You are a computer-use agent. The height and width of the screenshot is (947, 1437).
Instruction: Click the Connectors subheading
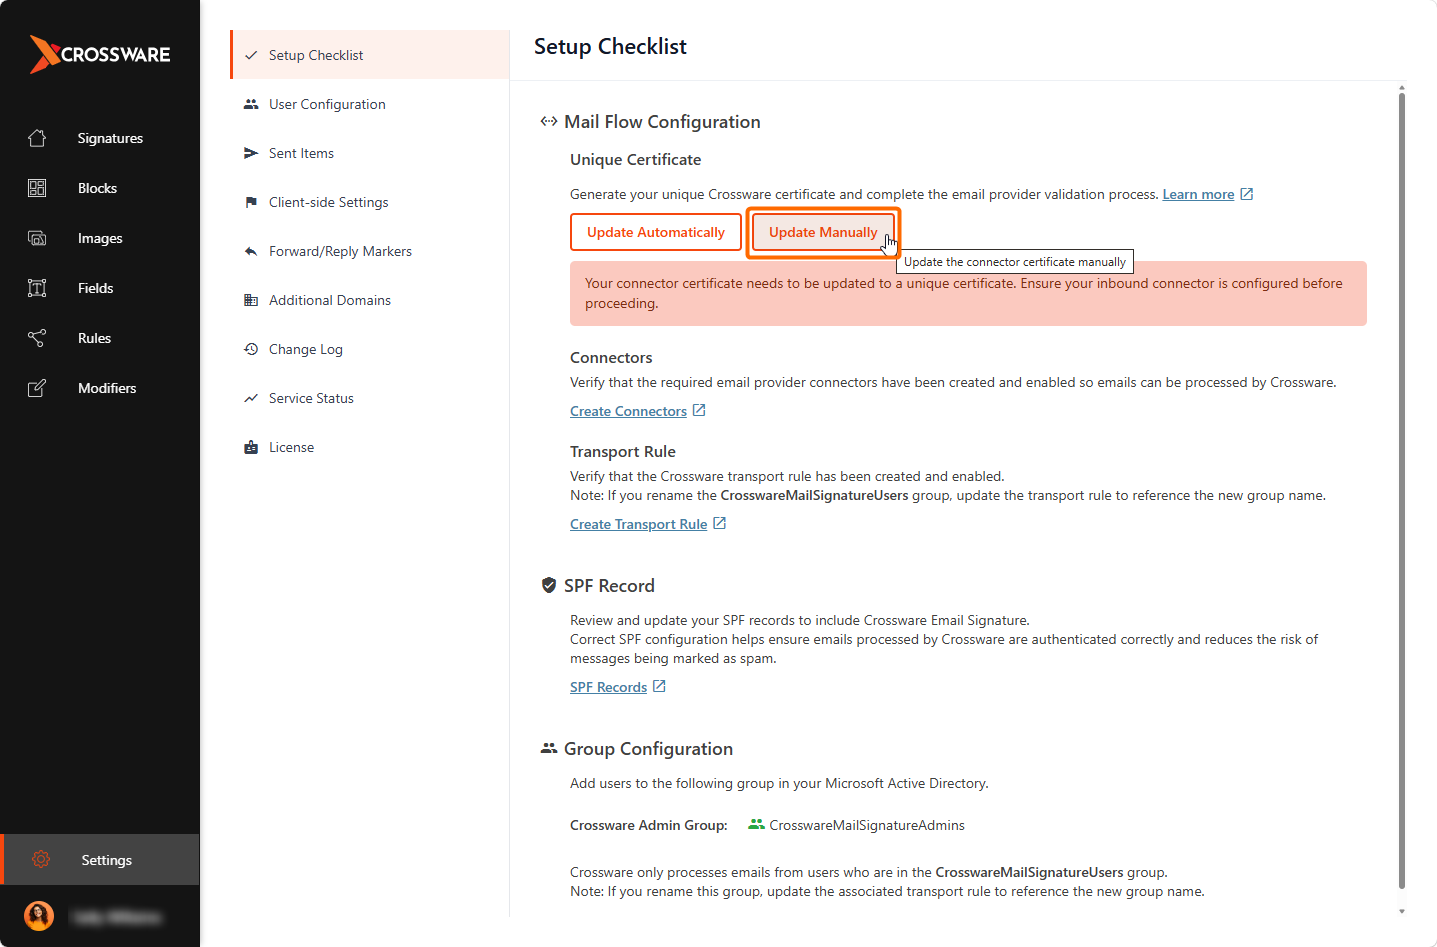pos(611,357)
